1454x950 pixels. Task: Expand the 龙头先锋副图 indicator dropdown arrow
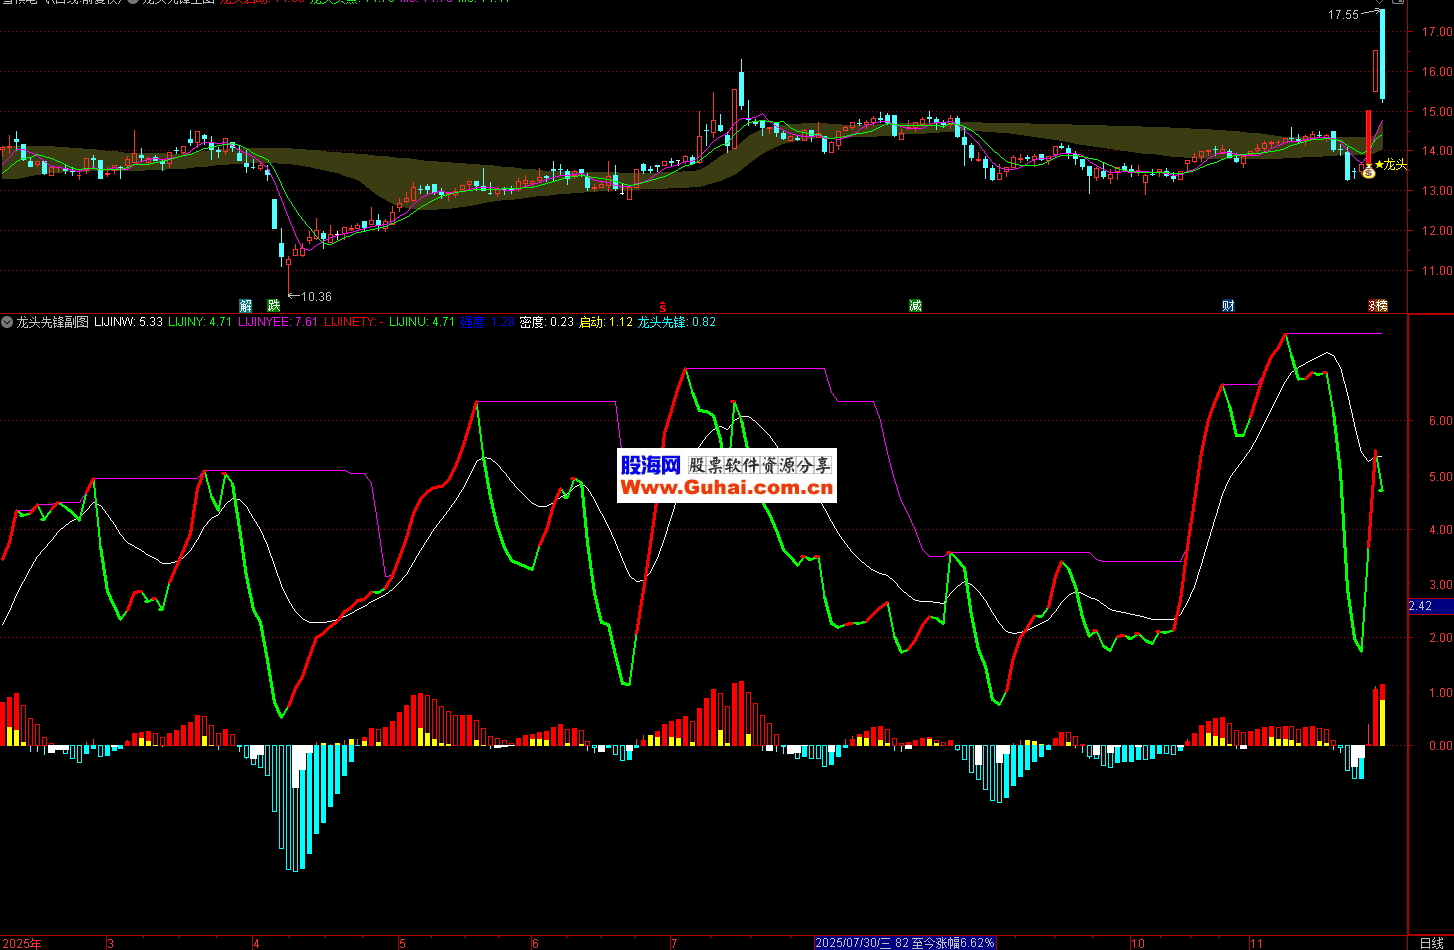click(x=8, y=322)
